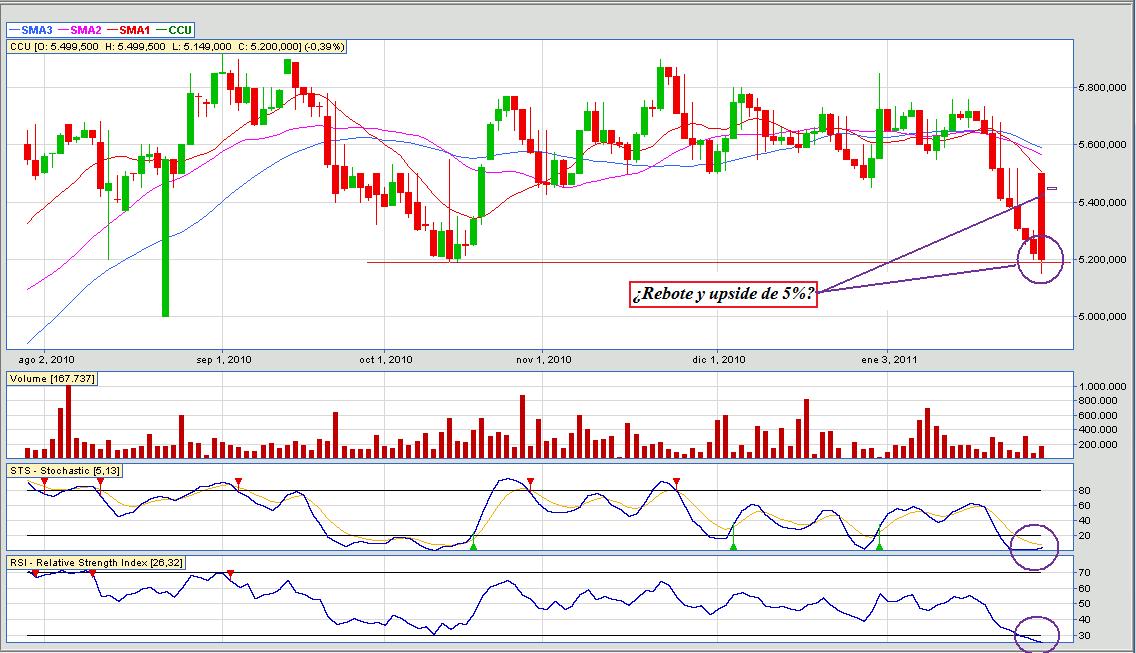The image size is (1136, 653).
Task: Click the 5.000,000 price axis label
Action: [1102, 316]
